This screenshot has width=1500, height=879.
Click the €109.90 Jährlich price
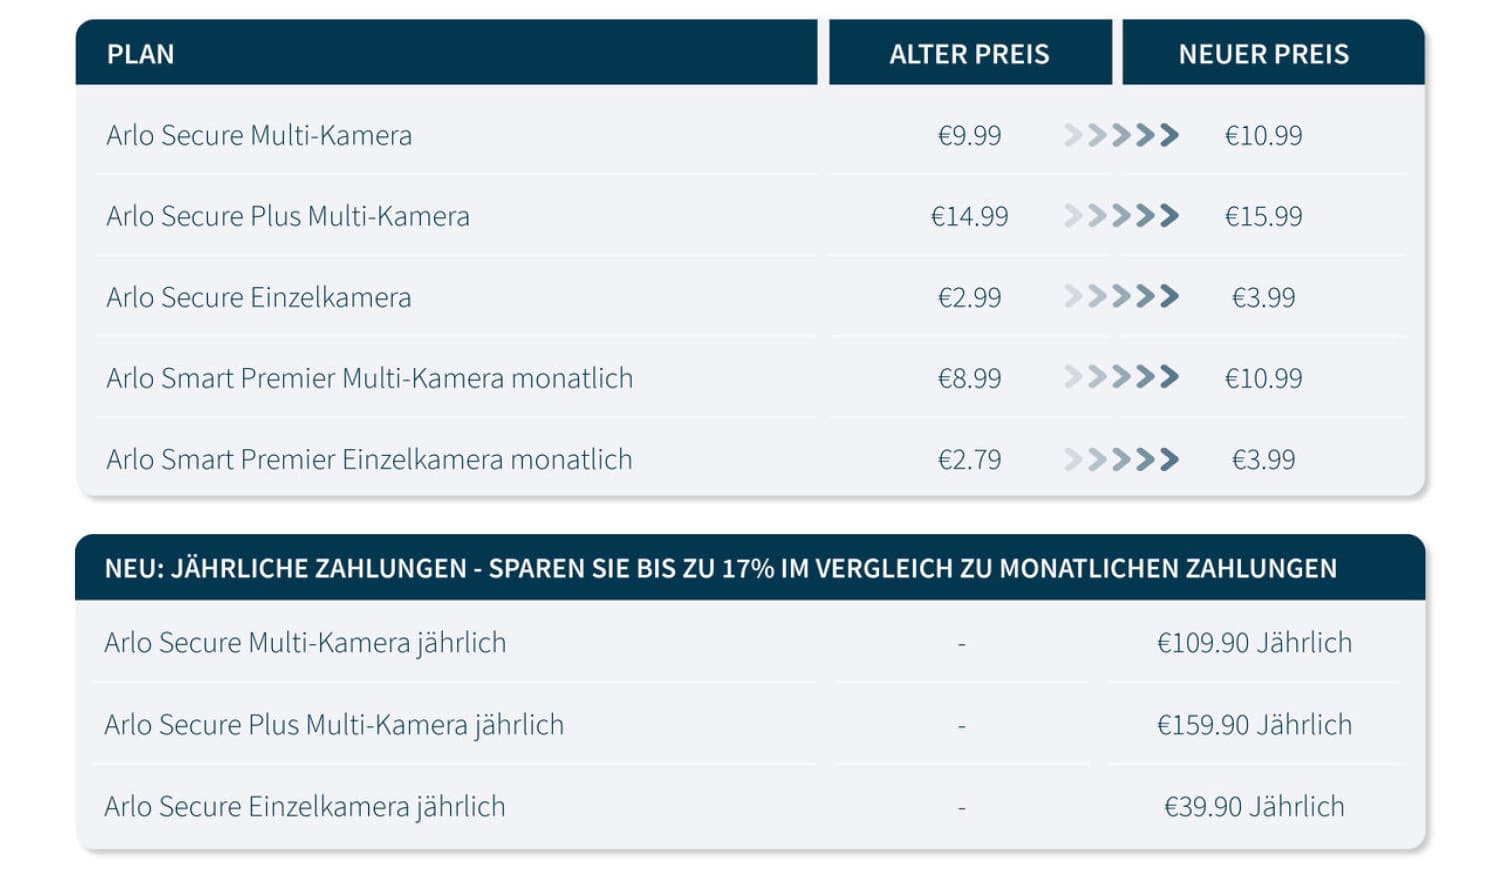(x=1254, y=642)
